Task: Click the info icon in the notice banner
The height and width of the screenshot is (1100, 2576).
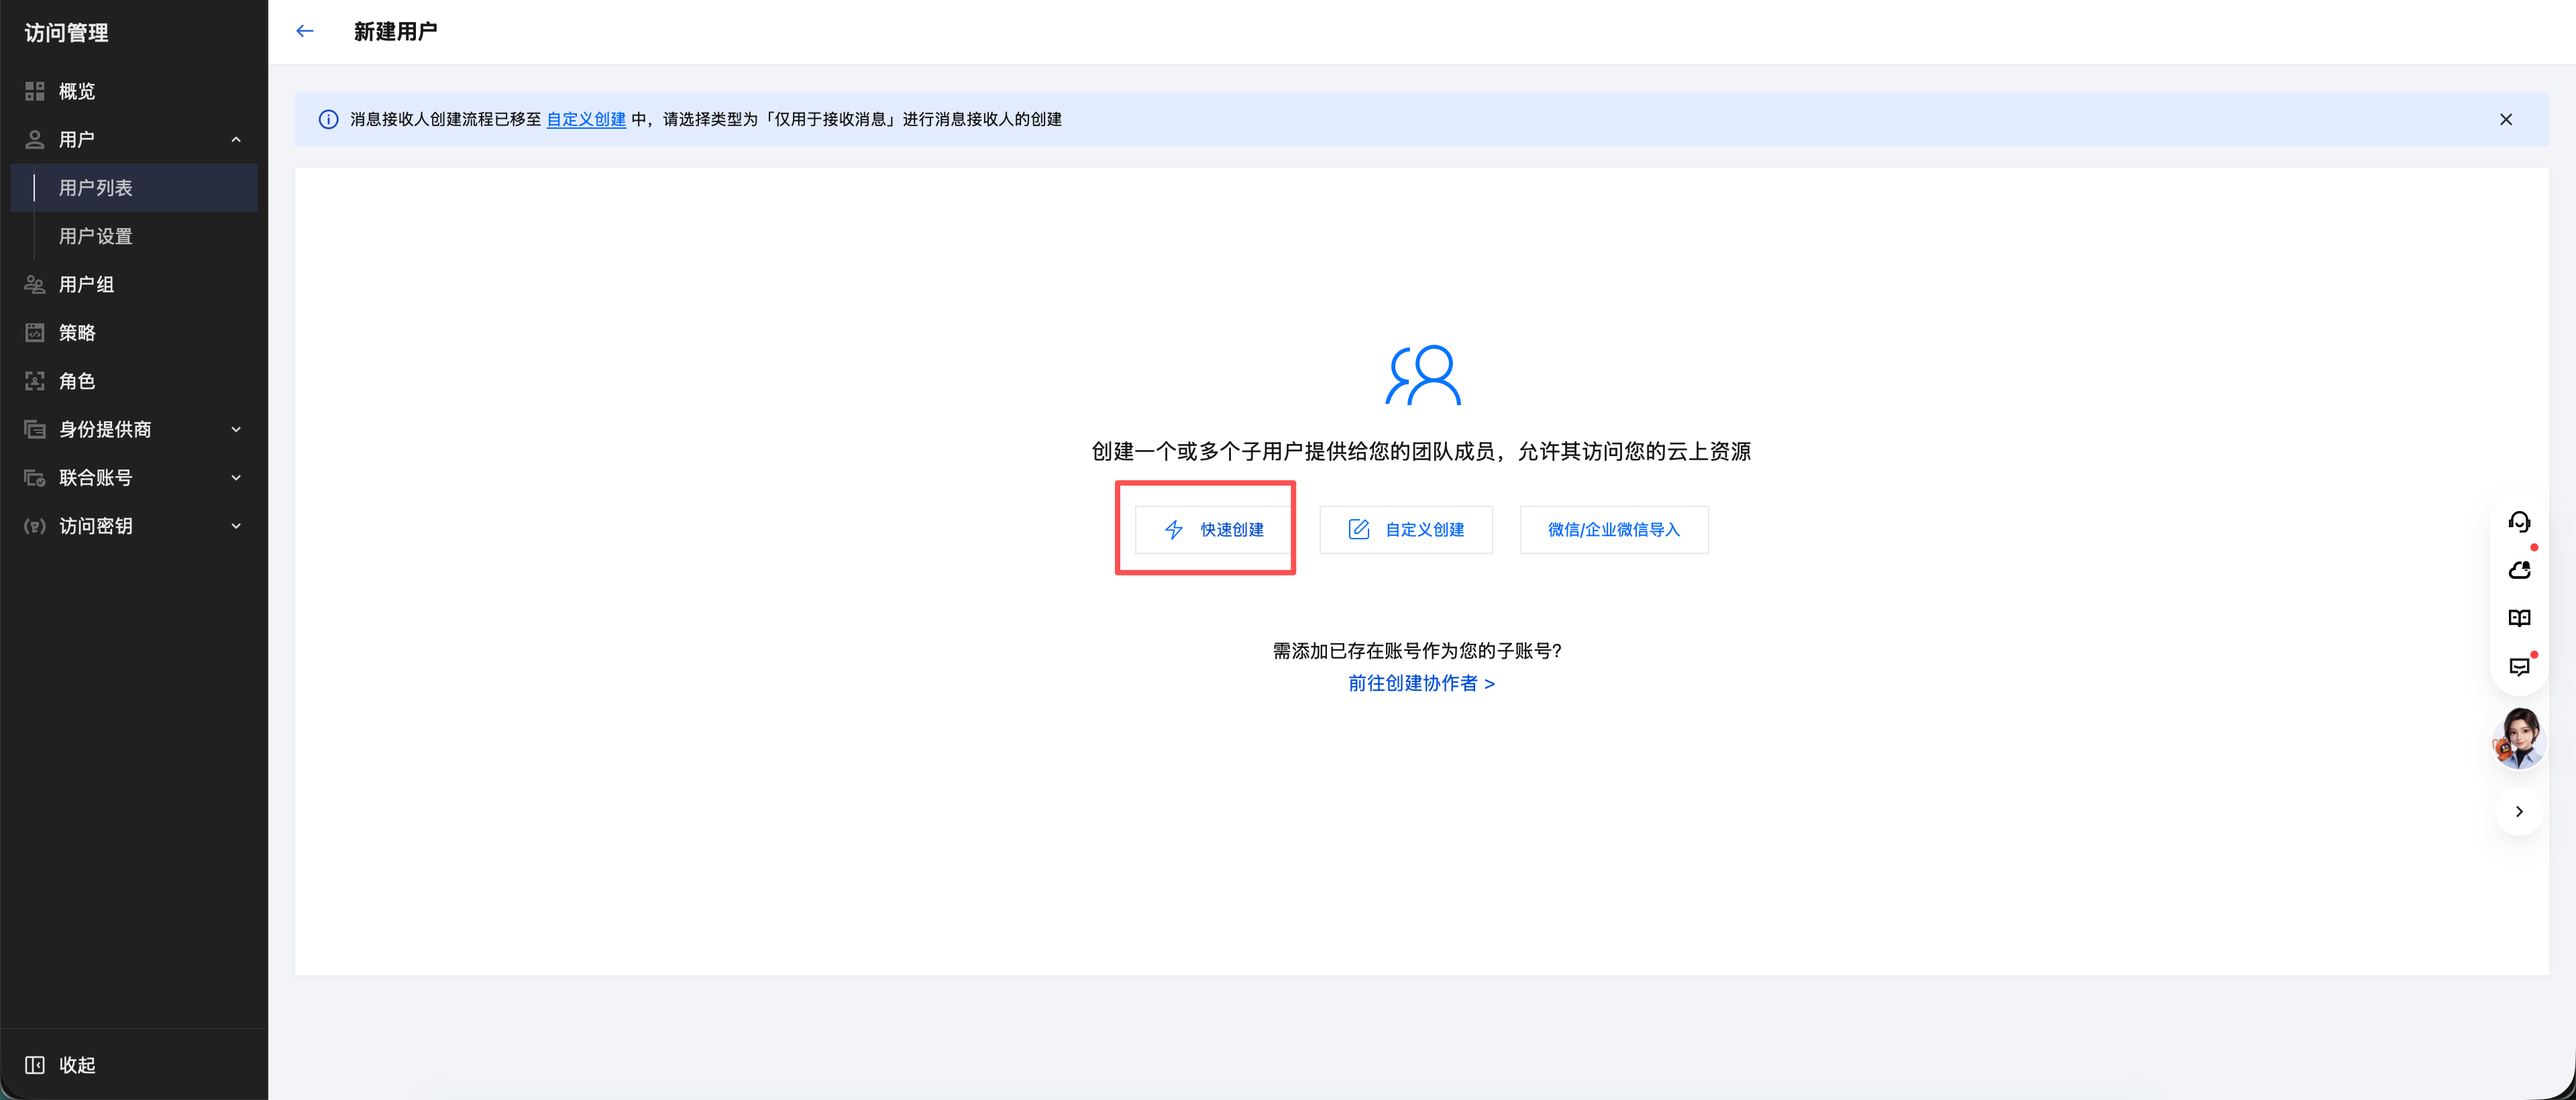Action: (x=328, y=119)
